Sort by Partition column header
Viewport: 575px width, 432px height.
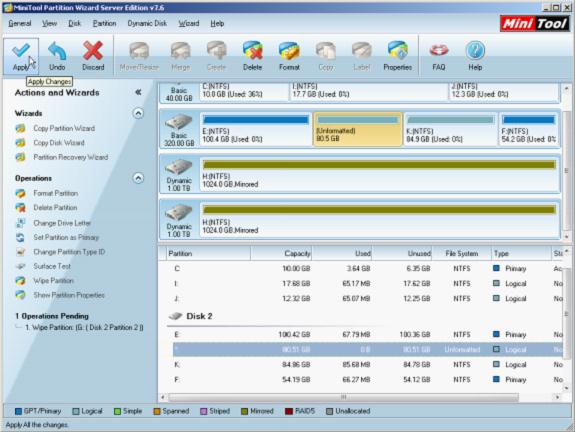208,253
